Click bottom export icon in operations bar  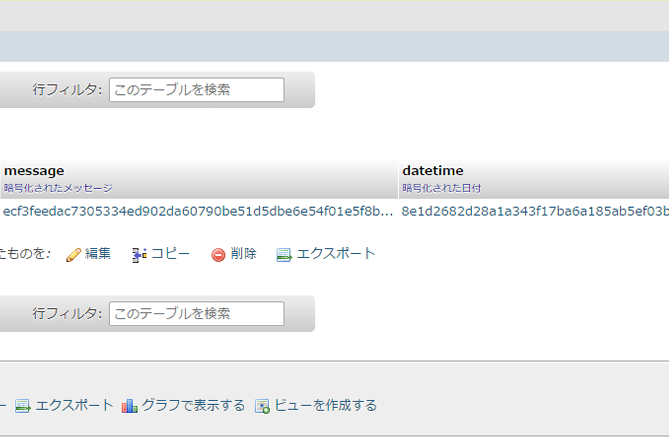click(x=23, y=406)
